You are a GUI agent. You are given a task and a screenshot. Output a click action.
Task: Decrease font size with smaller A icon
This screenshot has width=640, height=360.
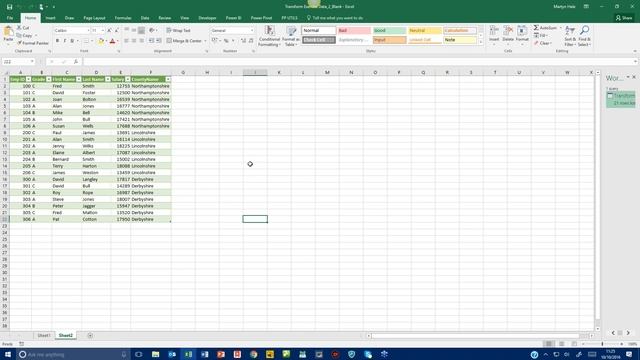[x=116, y=31]
